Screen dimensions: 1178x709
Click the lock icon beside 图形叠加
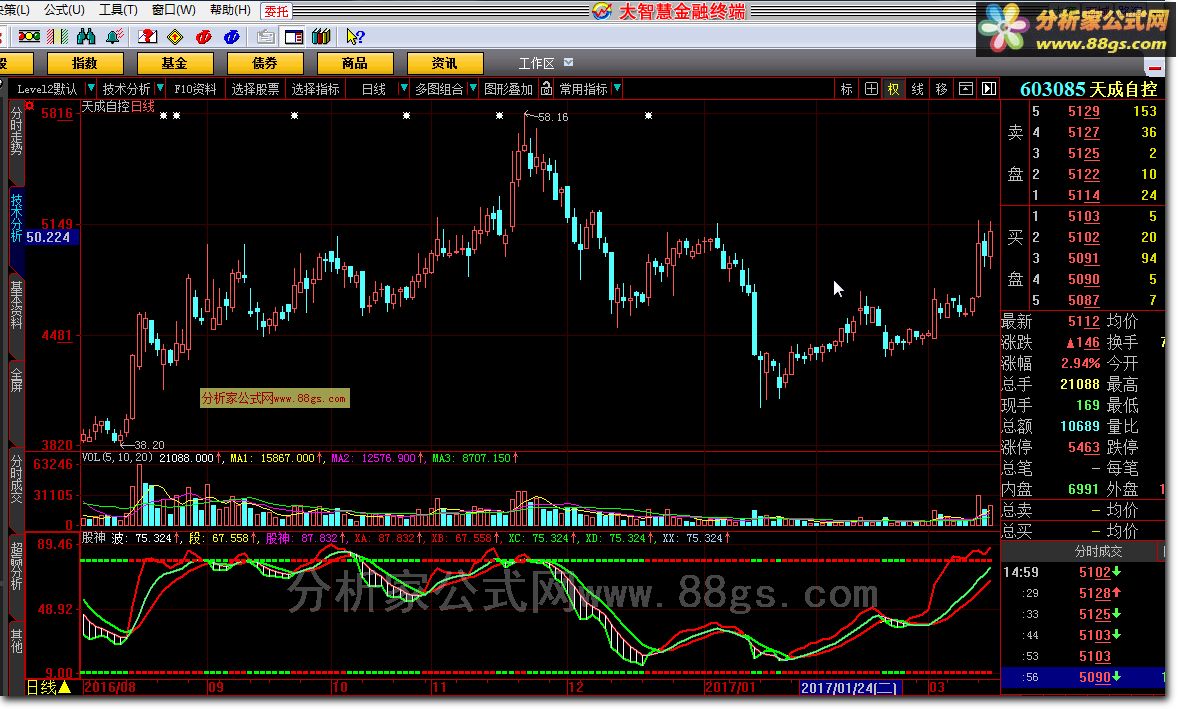pyautogui.click(x=546, y=89)
